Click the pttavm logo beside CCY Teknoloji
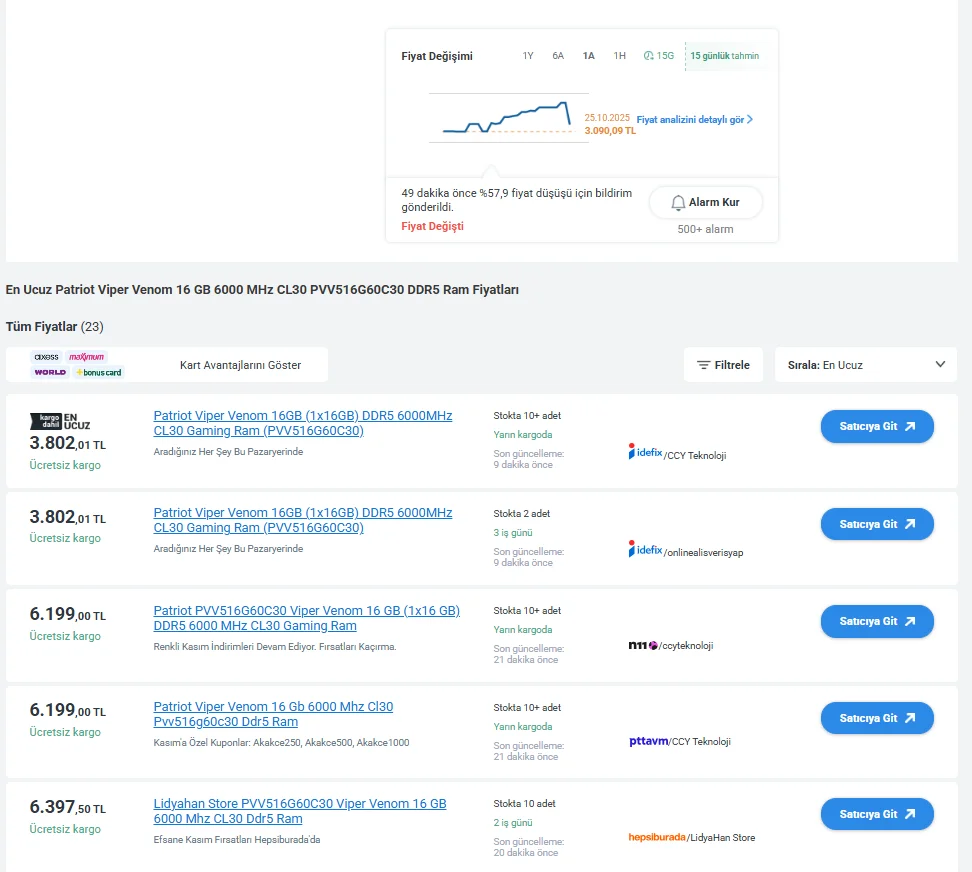This screenshot has width=972, height=872. coord(648,741)
